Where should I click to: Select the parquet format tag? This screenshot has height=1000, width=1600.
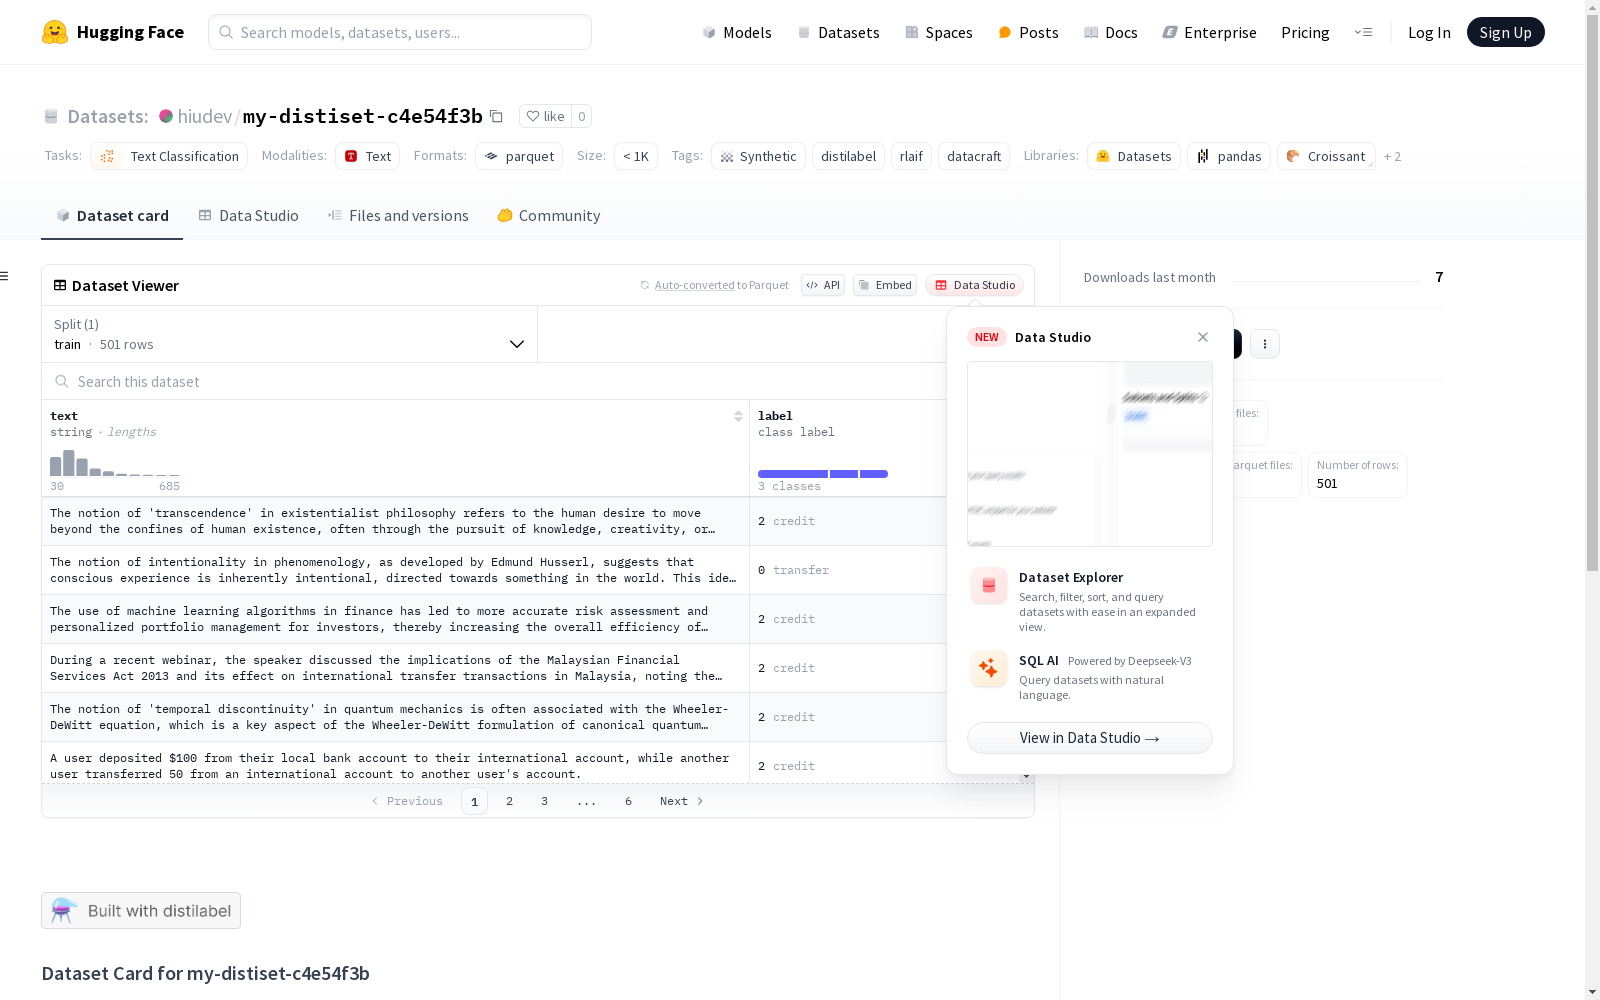click(x=519, y=156)
